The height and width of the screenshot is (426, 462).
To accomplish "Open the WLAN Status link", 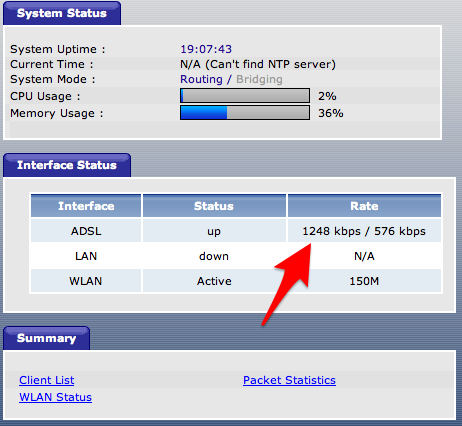I will (55, 397).
